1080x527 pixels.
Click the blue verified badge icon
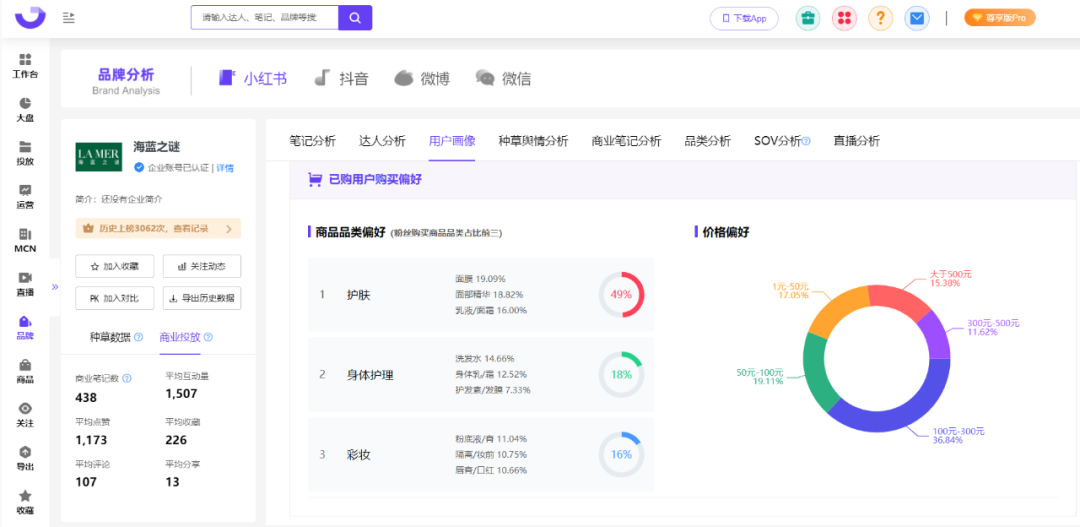point(139,167)
